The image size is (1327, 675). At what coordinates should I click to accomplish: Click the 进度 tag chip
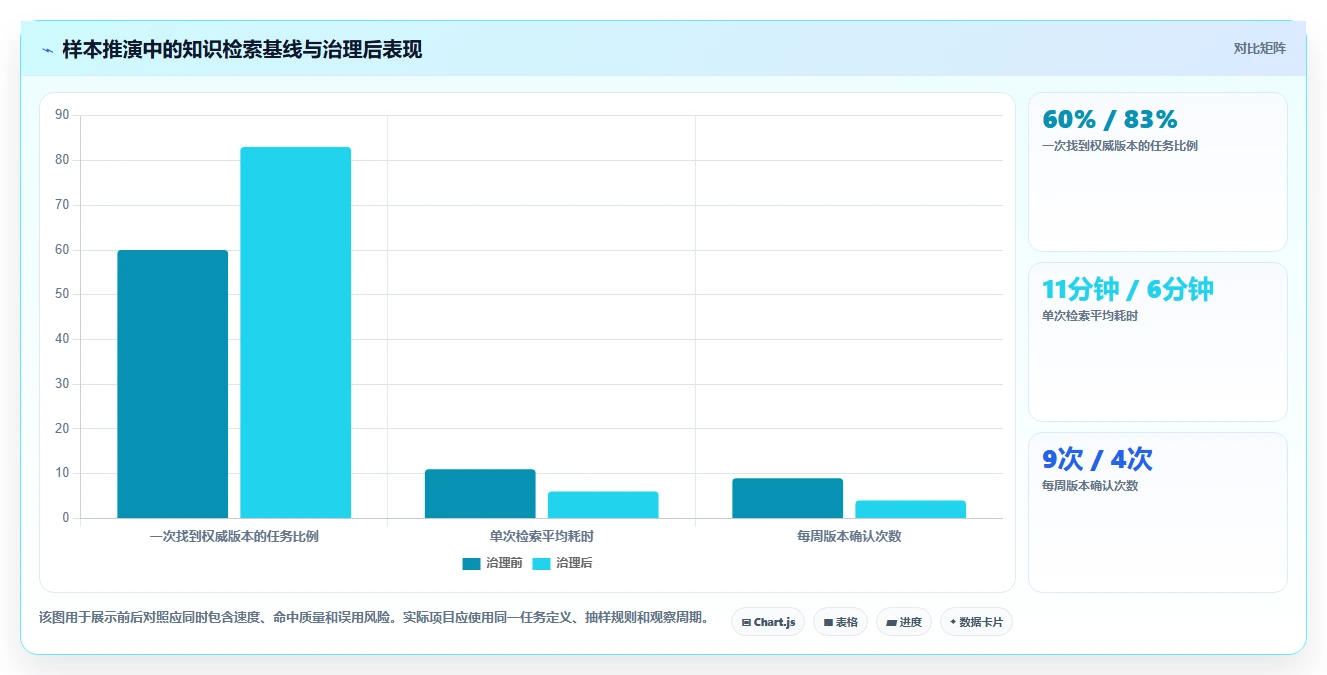[x=904, y=622]
